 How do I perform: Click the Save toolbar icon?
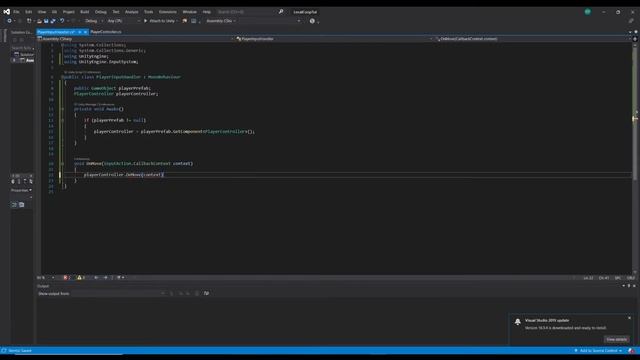pos(46,21)
